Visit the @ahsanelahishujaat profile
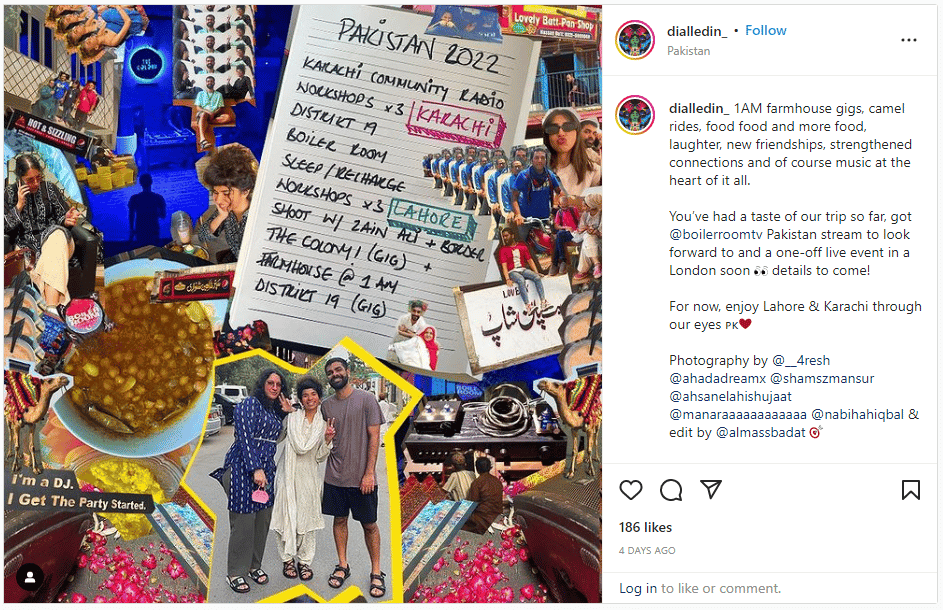Screen dimensions: 943x610 coord(730,396)
